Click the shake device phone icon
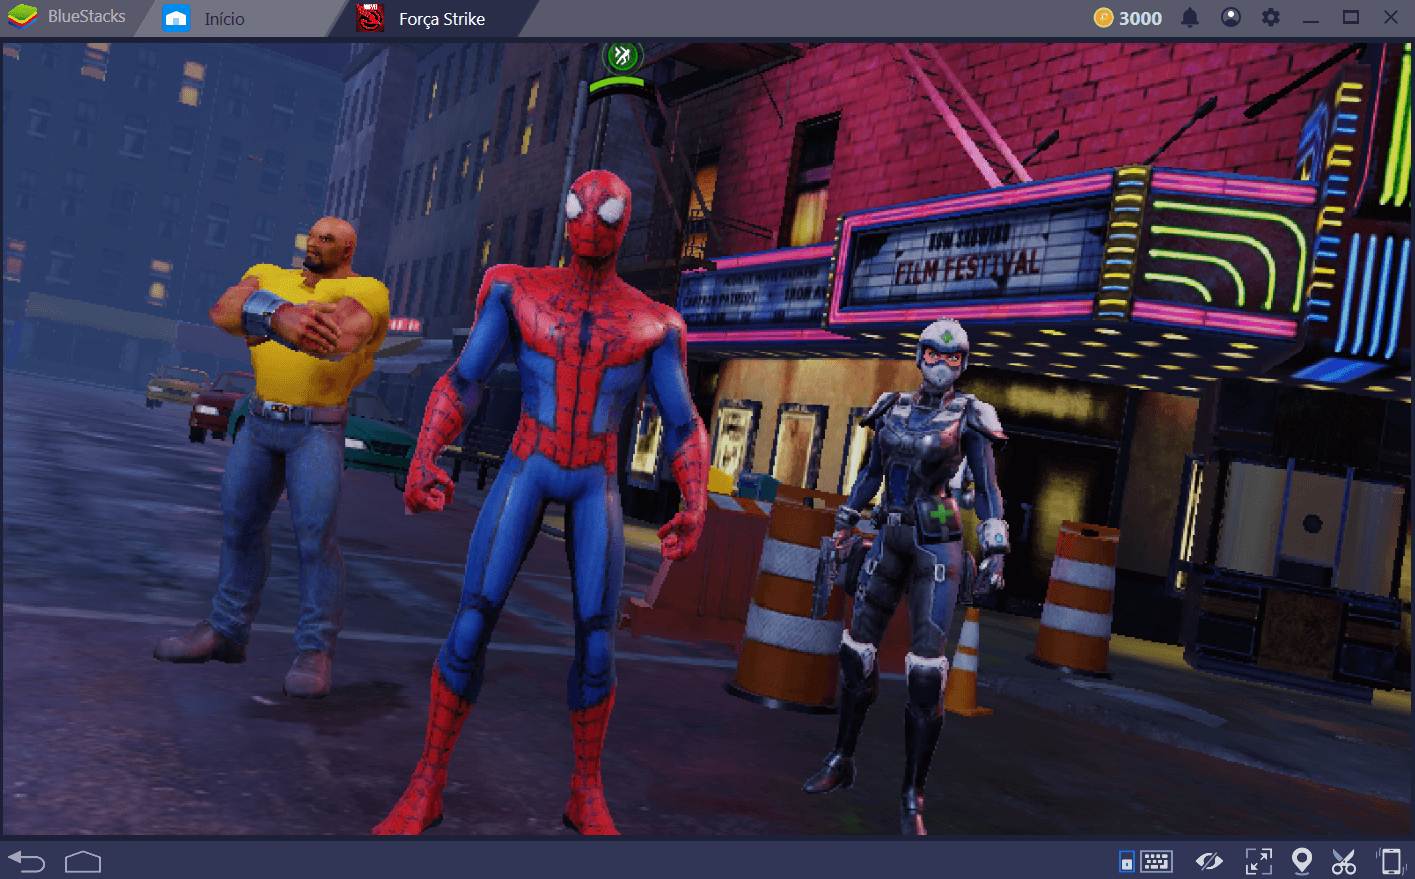The image size is (1415, 879). pyautogui.click(x=1391, y=861)
